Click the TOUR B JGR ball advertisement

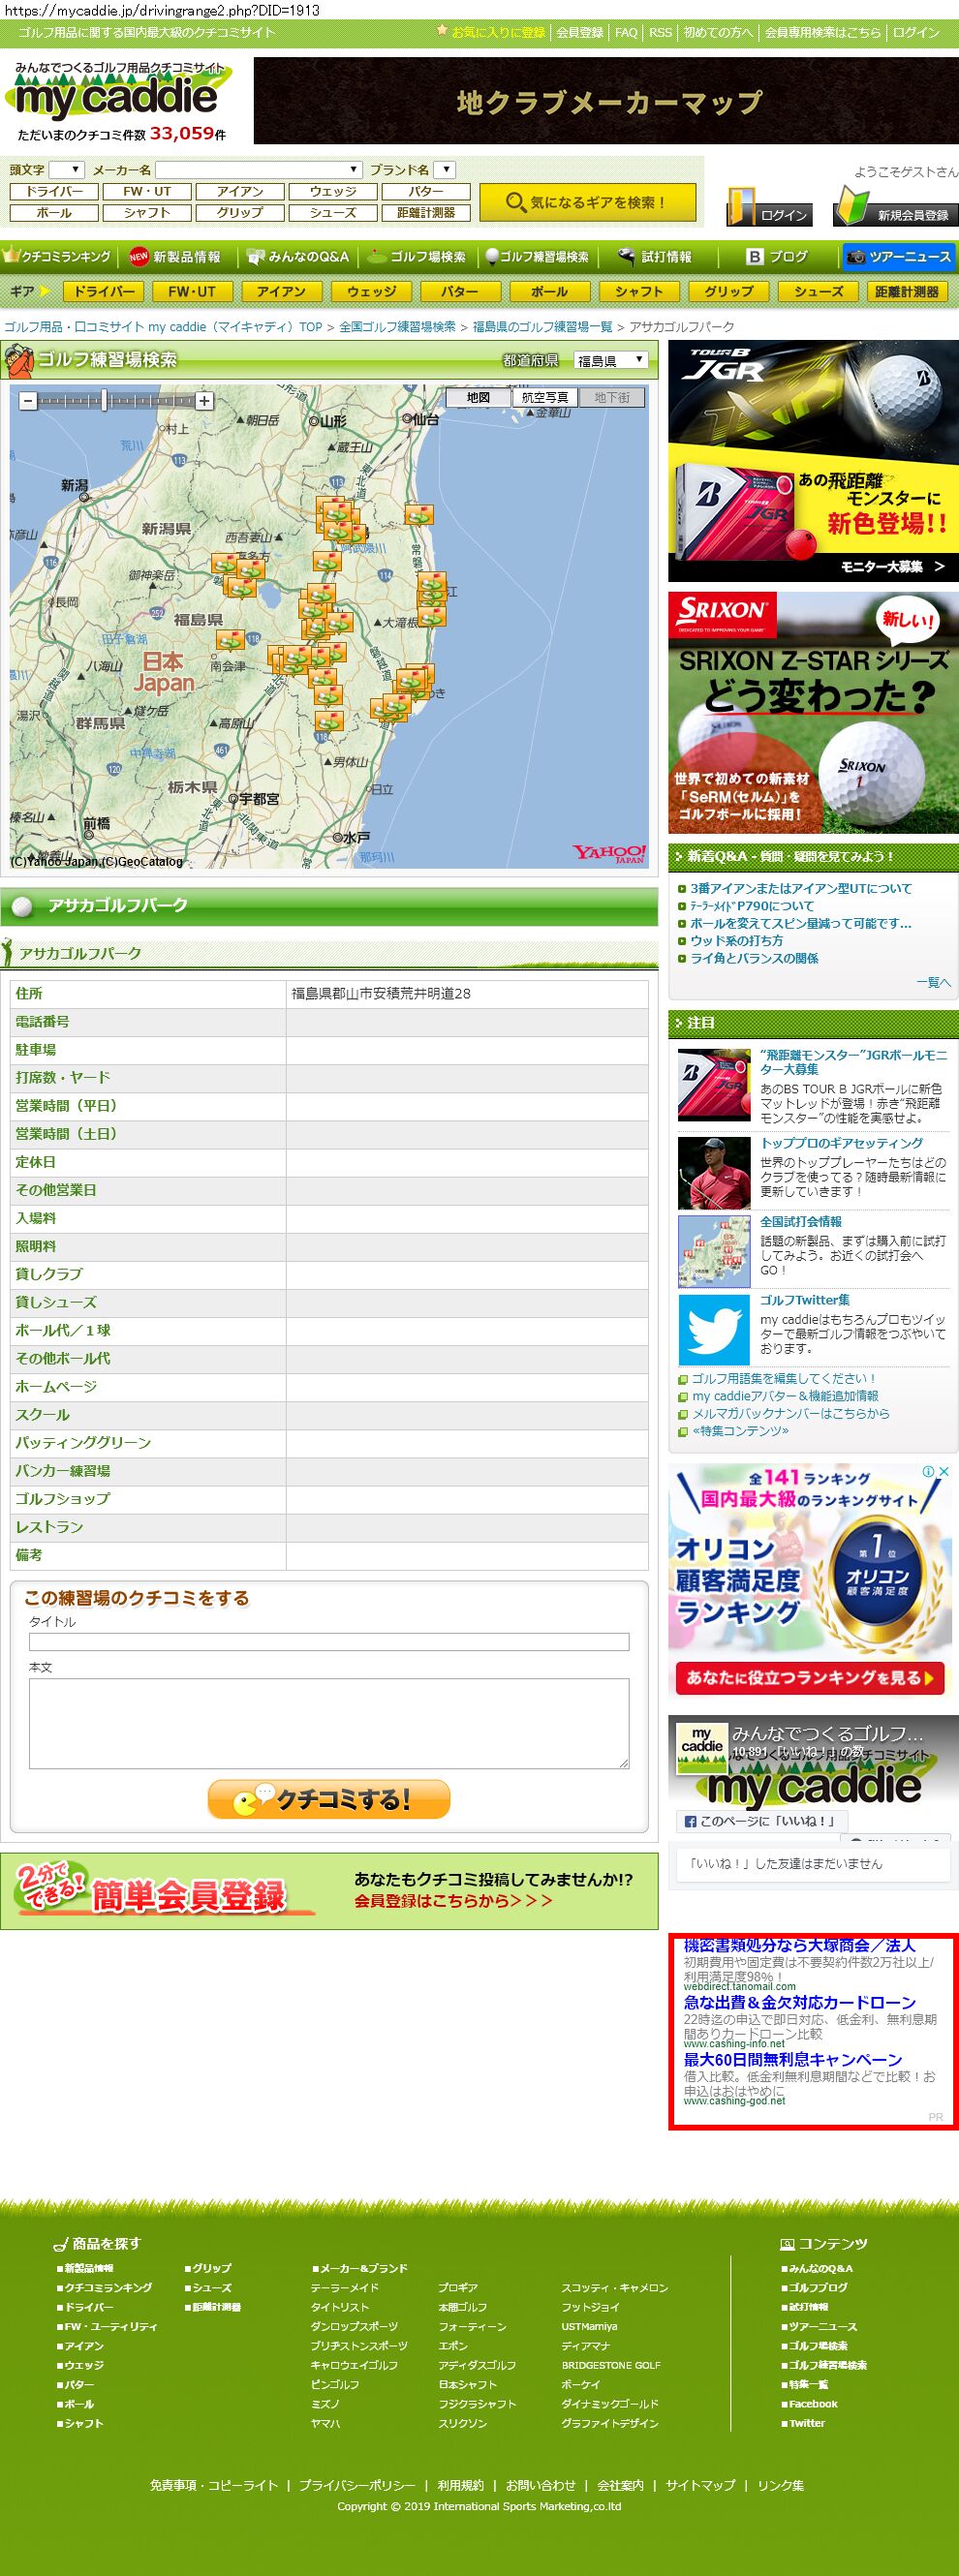813,460
